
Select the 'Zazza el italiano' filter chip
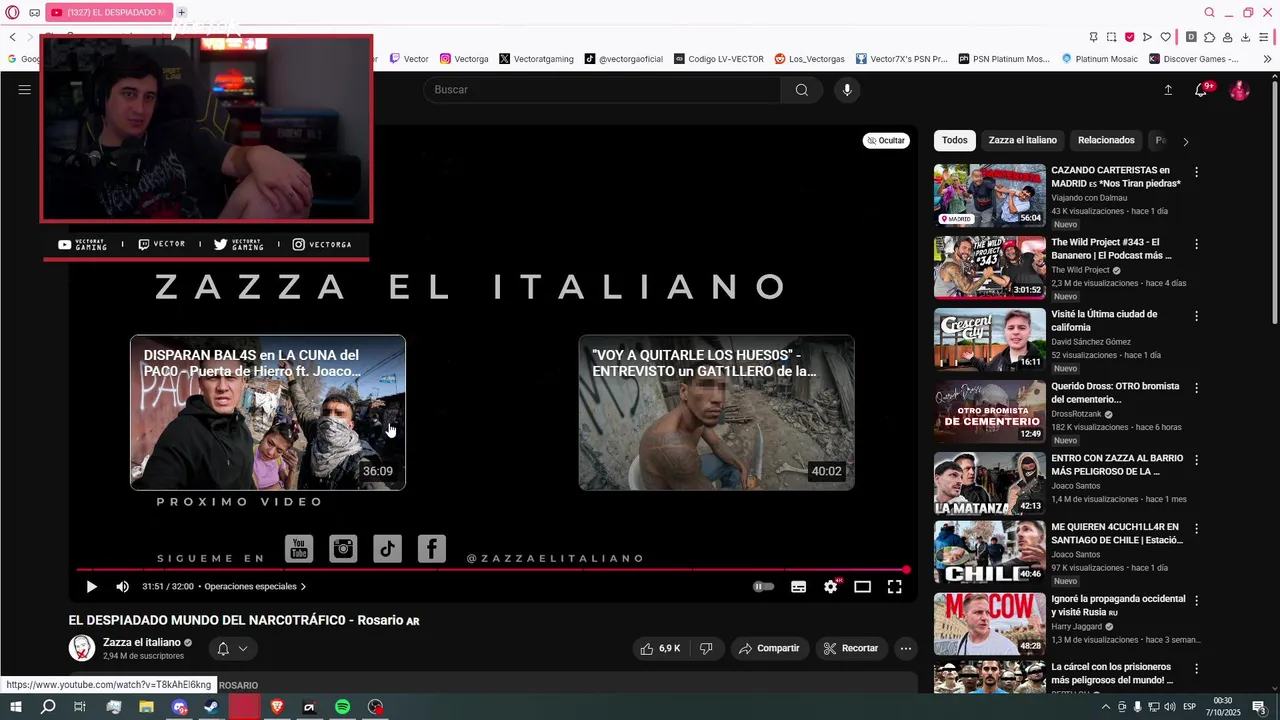1022,140
